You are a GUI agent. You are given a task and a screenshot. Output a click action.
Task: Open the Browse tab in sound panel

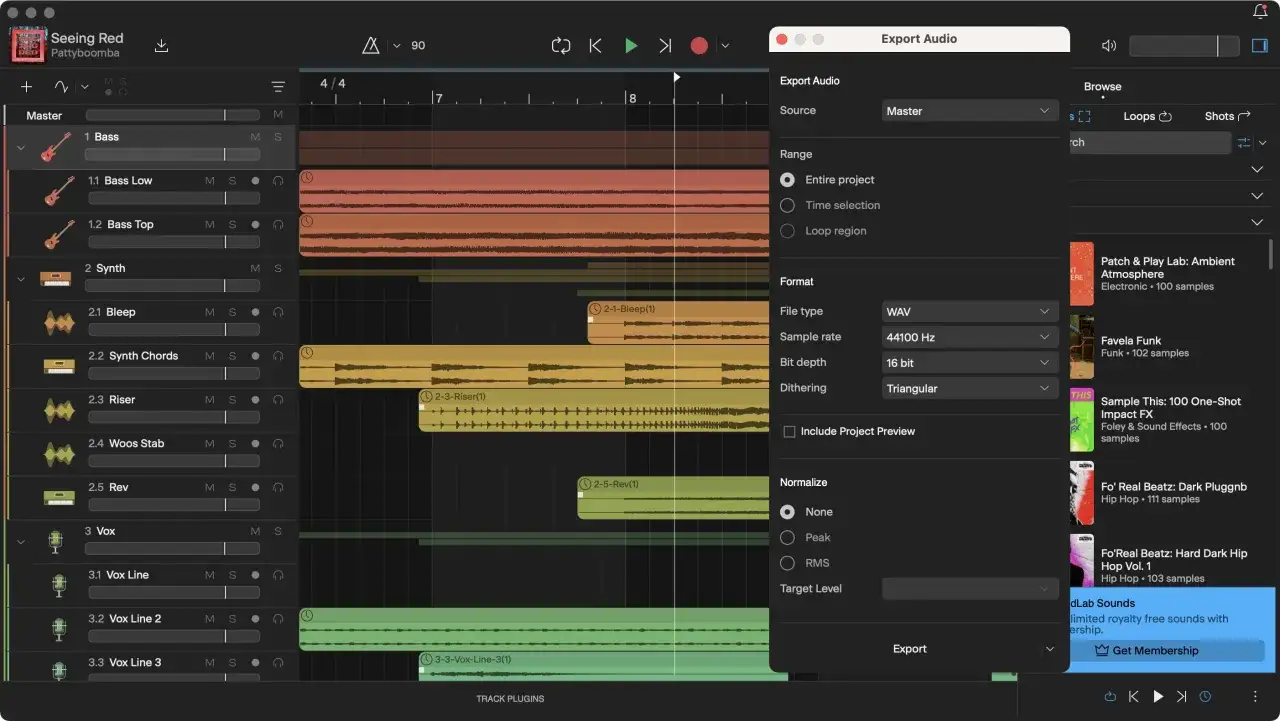(1102, 87)
